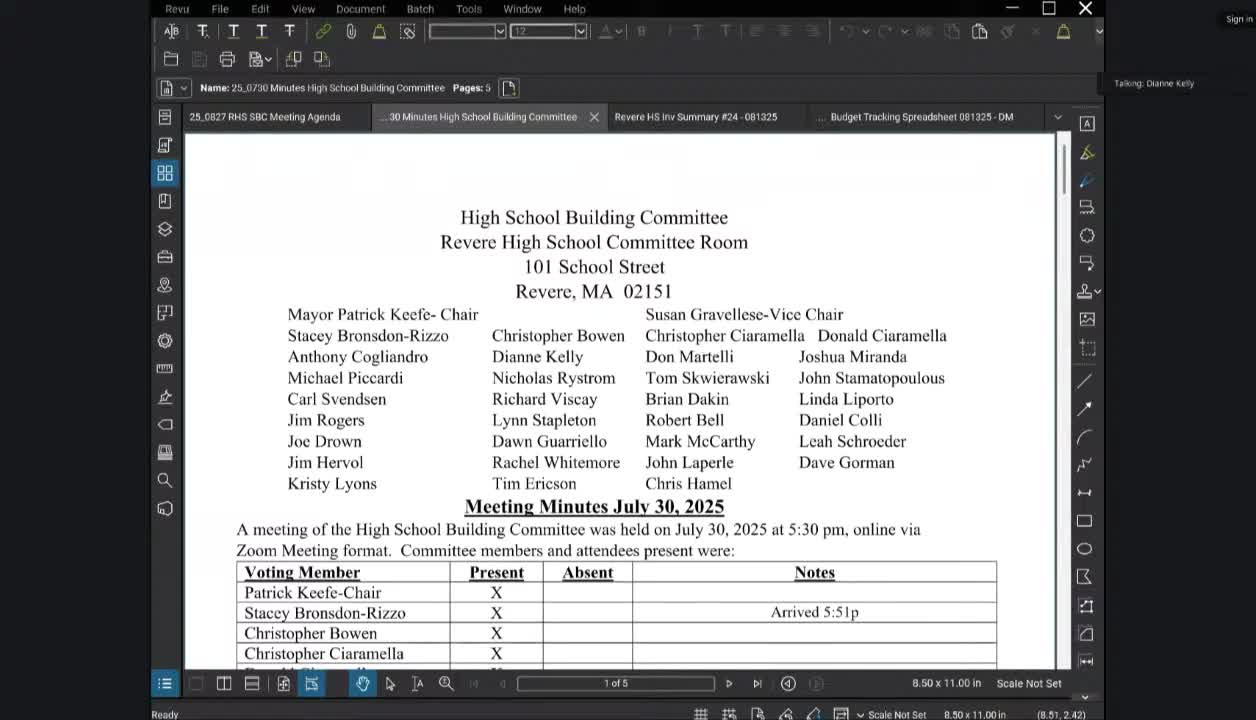Viewport: 1256px width, 720px height.
Task: Toggle the Pan hand tool
Action: pos(362,684)
